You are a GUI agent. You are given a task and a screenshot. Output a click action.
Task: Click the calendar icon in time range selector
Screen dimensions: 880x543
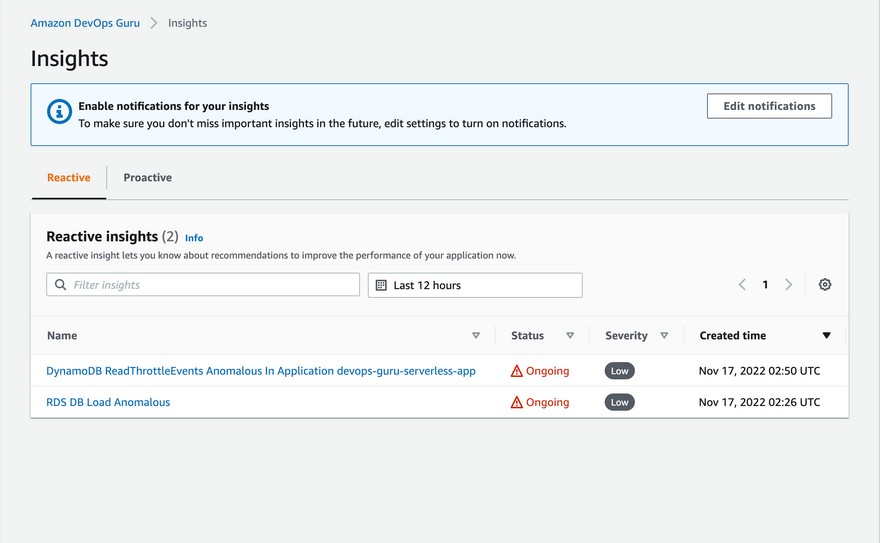pyautogui.click(x=381, y=286)
